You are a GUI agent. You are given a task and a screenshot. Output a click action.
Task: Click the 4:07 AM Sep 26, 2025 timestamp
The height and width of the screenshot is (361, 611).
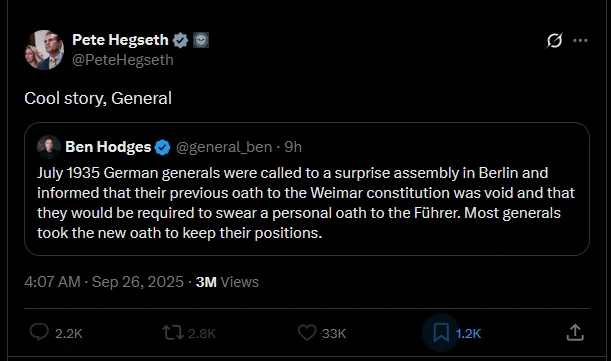(104, 282)
